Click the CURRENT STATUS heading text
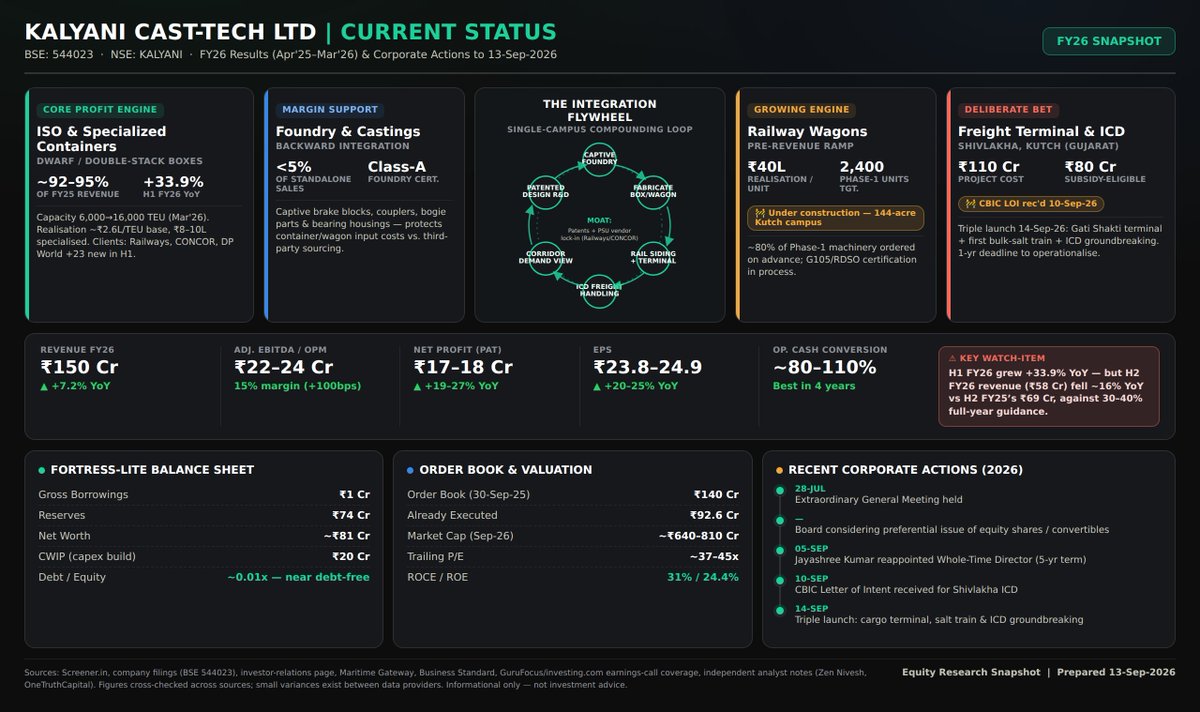The width and height of the screenshot is (1200, 712). (x=449, y=32)
